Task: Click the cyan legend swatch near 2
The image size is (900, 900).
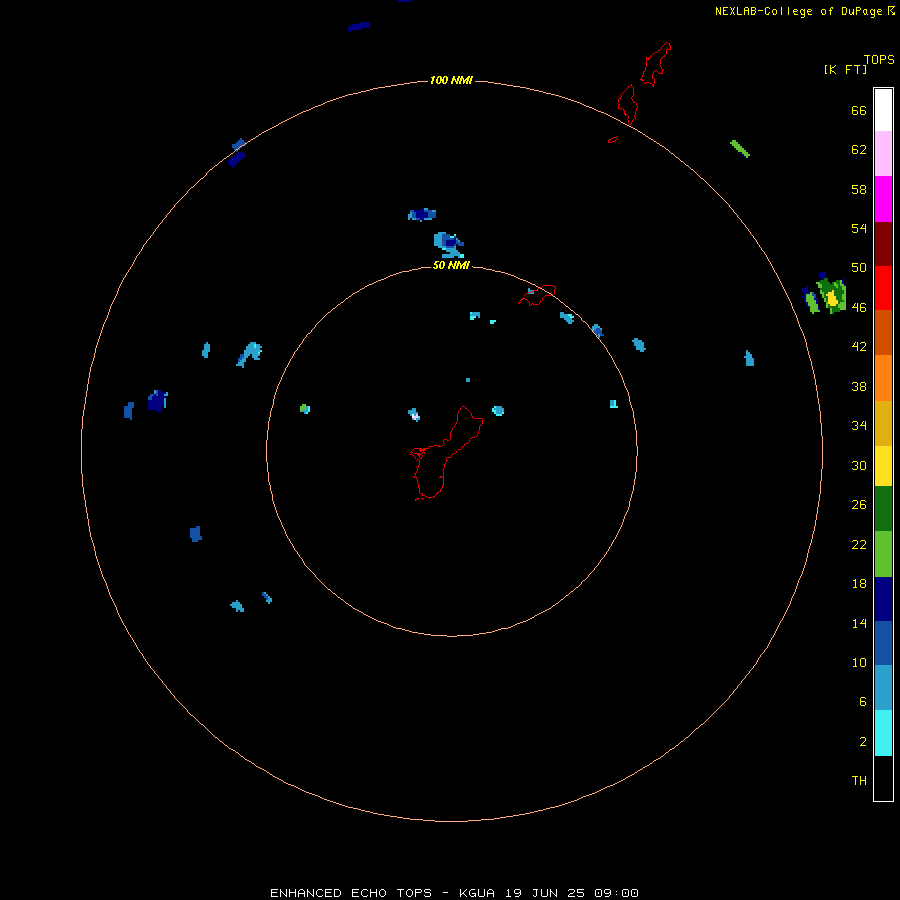Action: pos(883,733)
